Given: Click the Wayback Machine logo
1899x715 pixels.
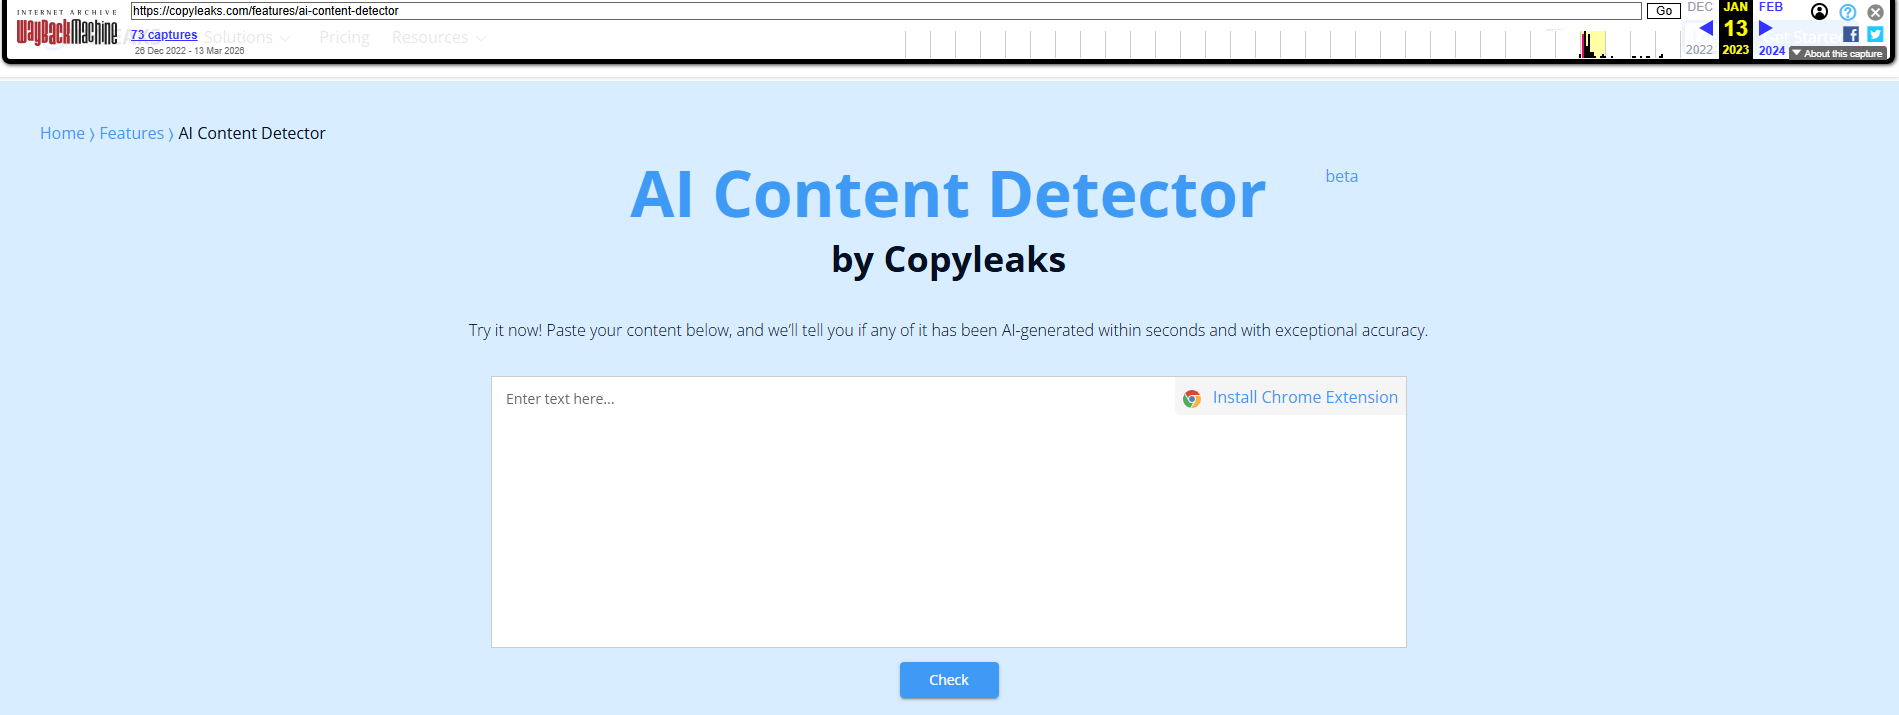Looking at the screenshot, I should (67, 28).
